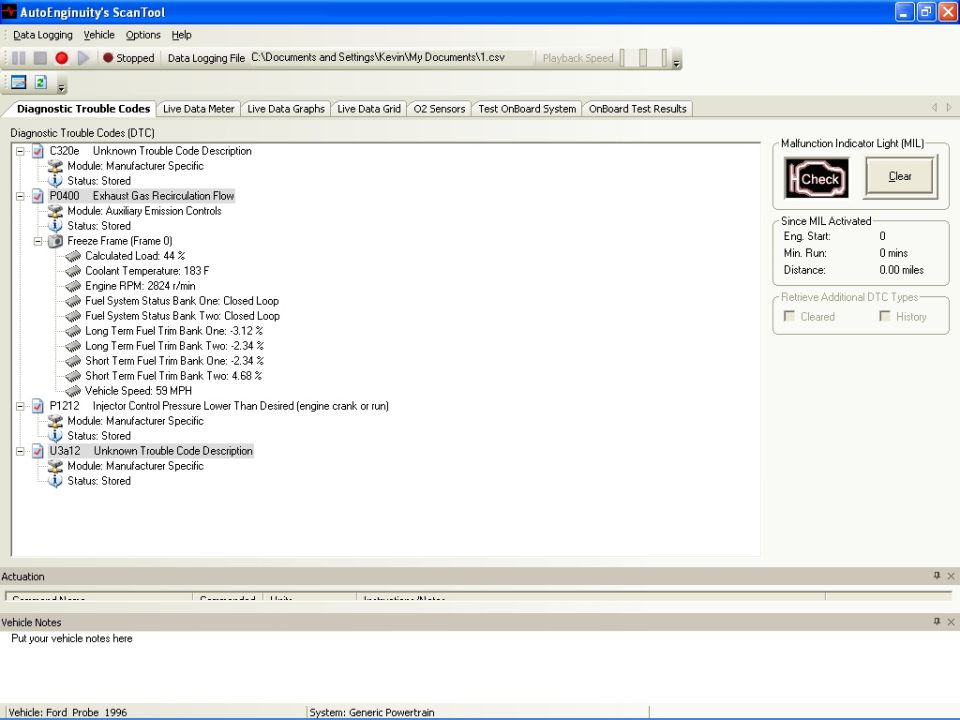Switch to the O2 Sensors tab
This screenshot has width=960, height=720.
[439, 109]
